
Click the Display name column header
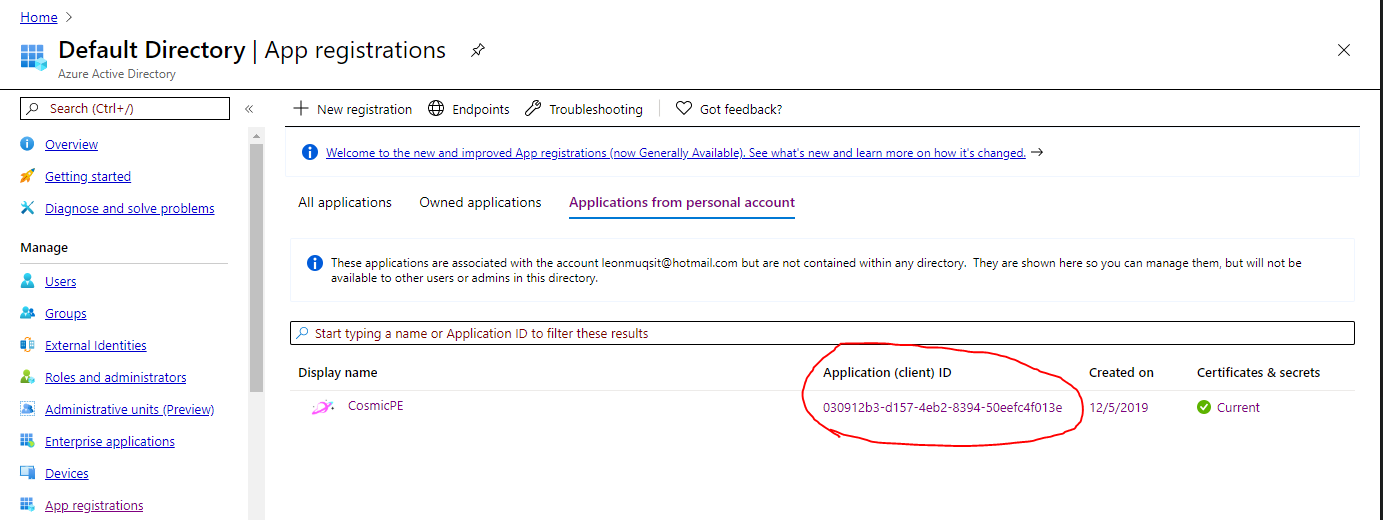tap(338, 372)
